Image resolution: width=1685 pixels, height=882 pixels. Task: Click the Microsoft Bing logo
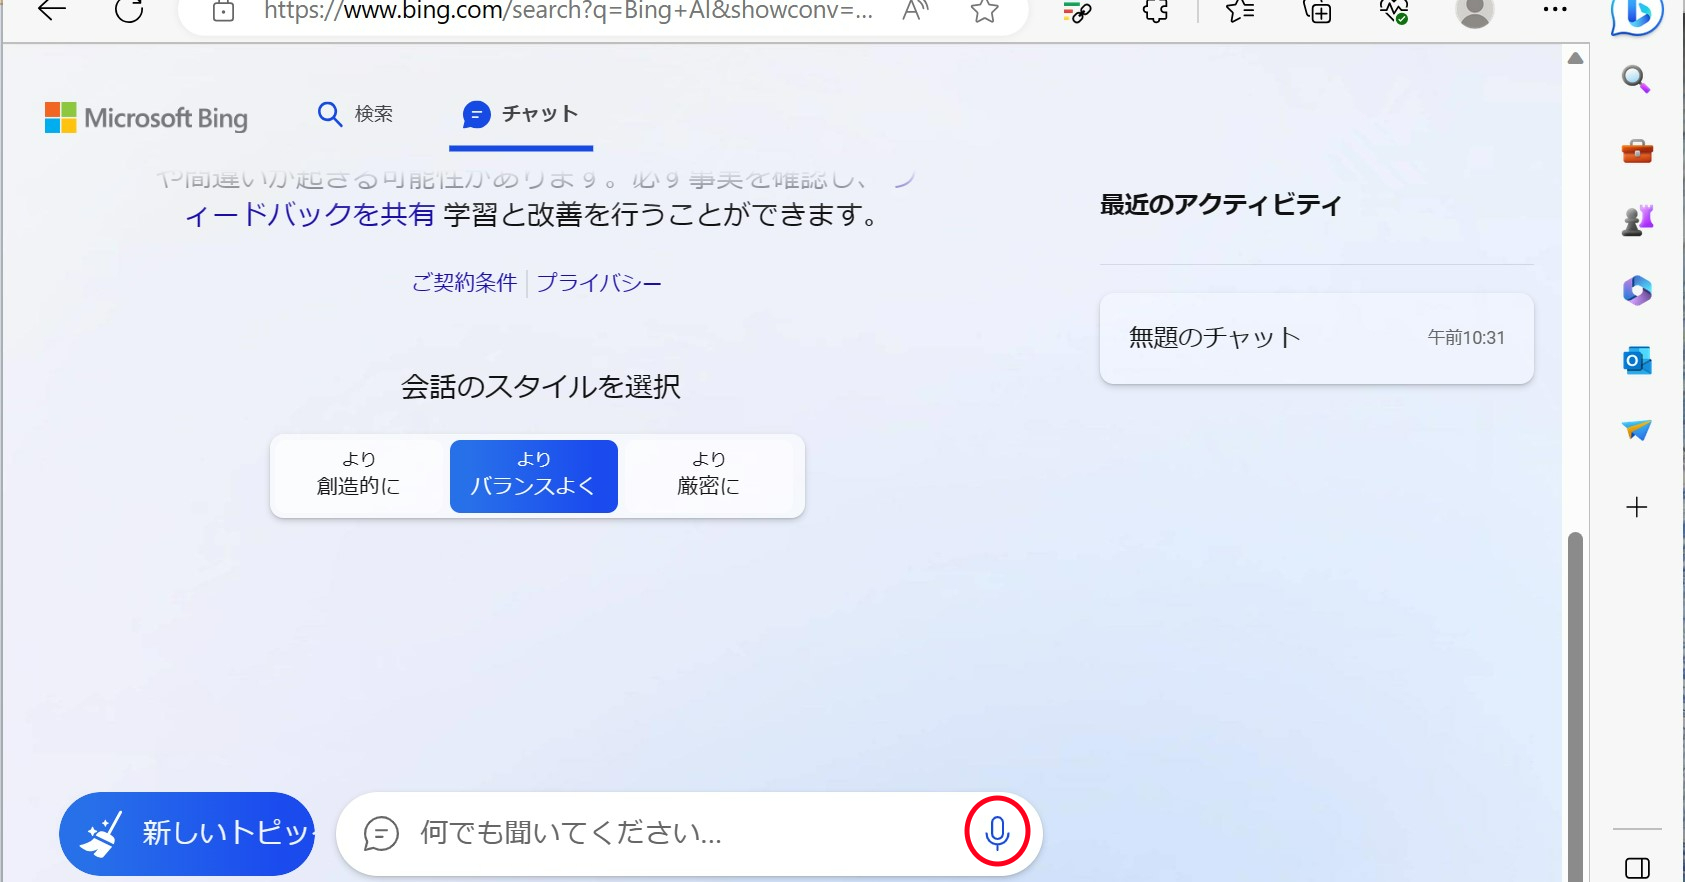pyautogui.click(x=146, y=118)
